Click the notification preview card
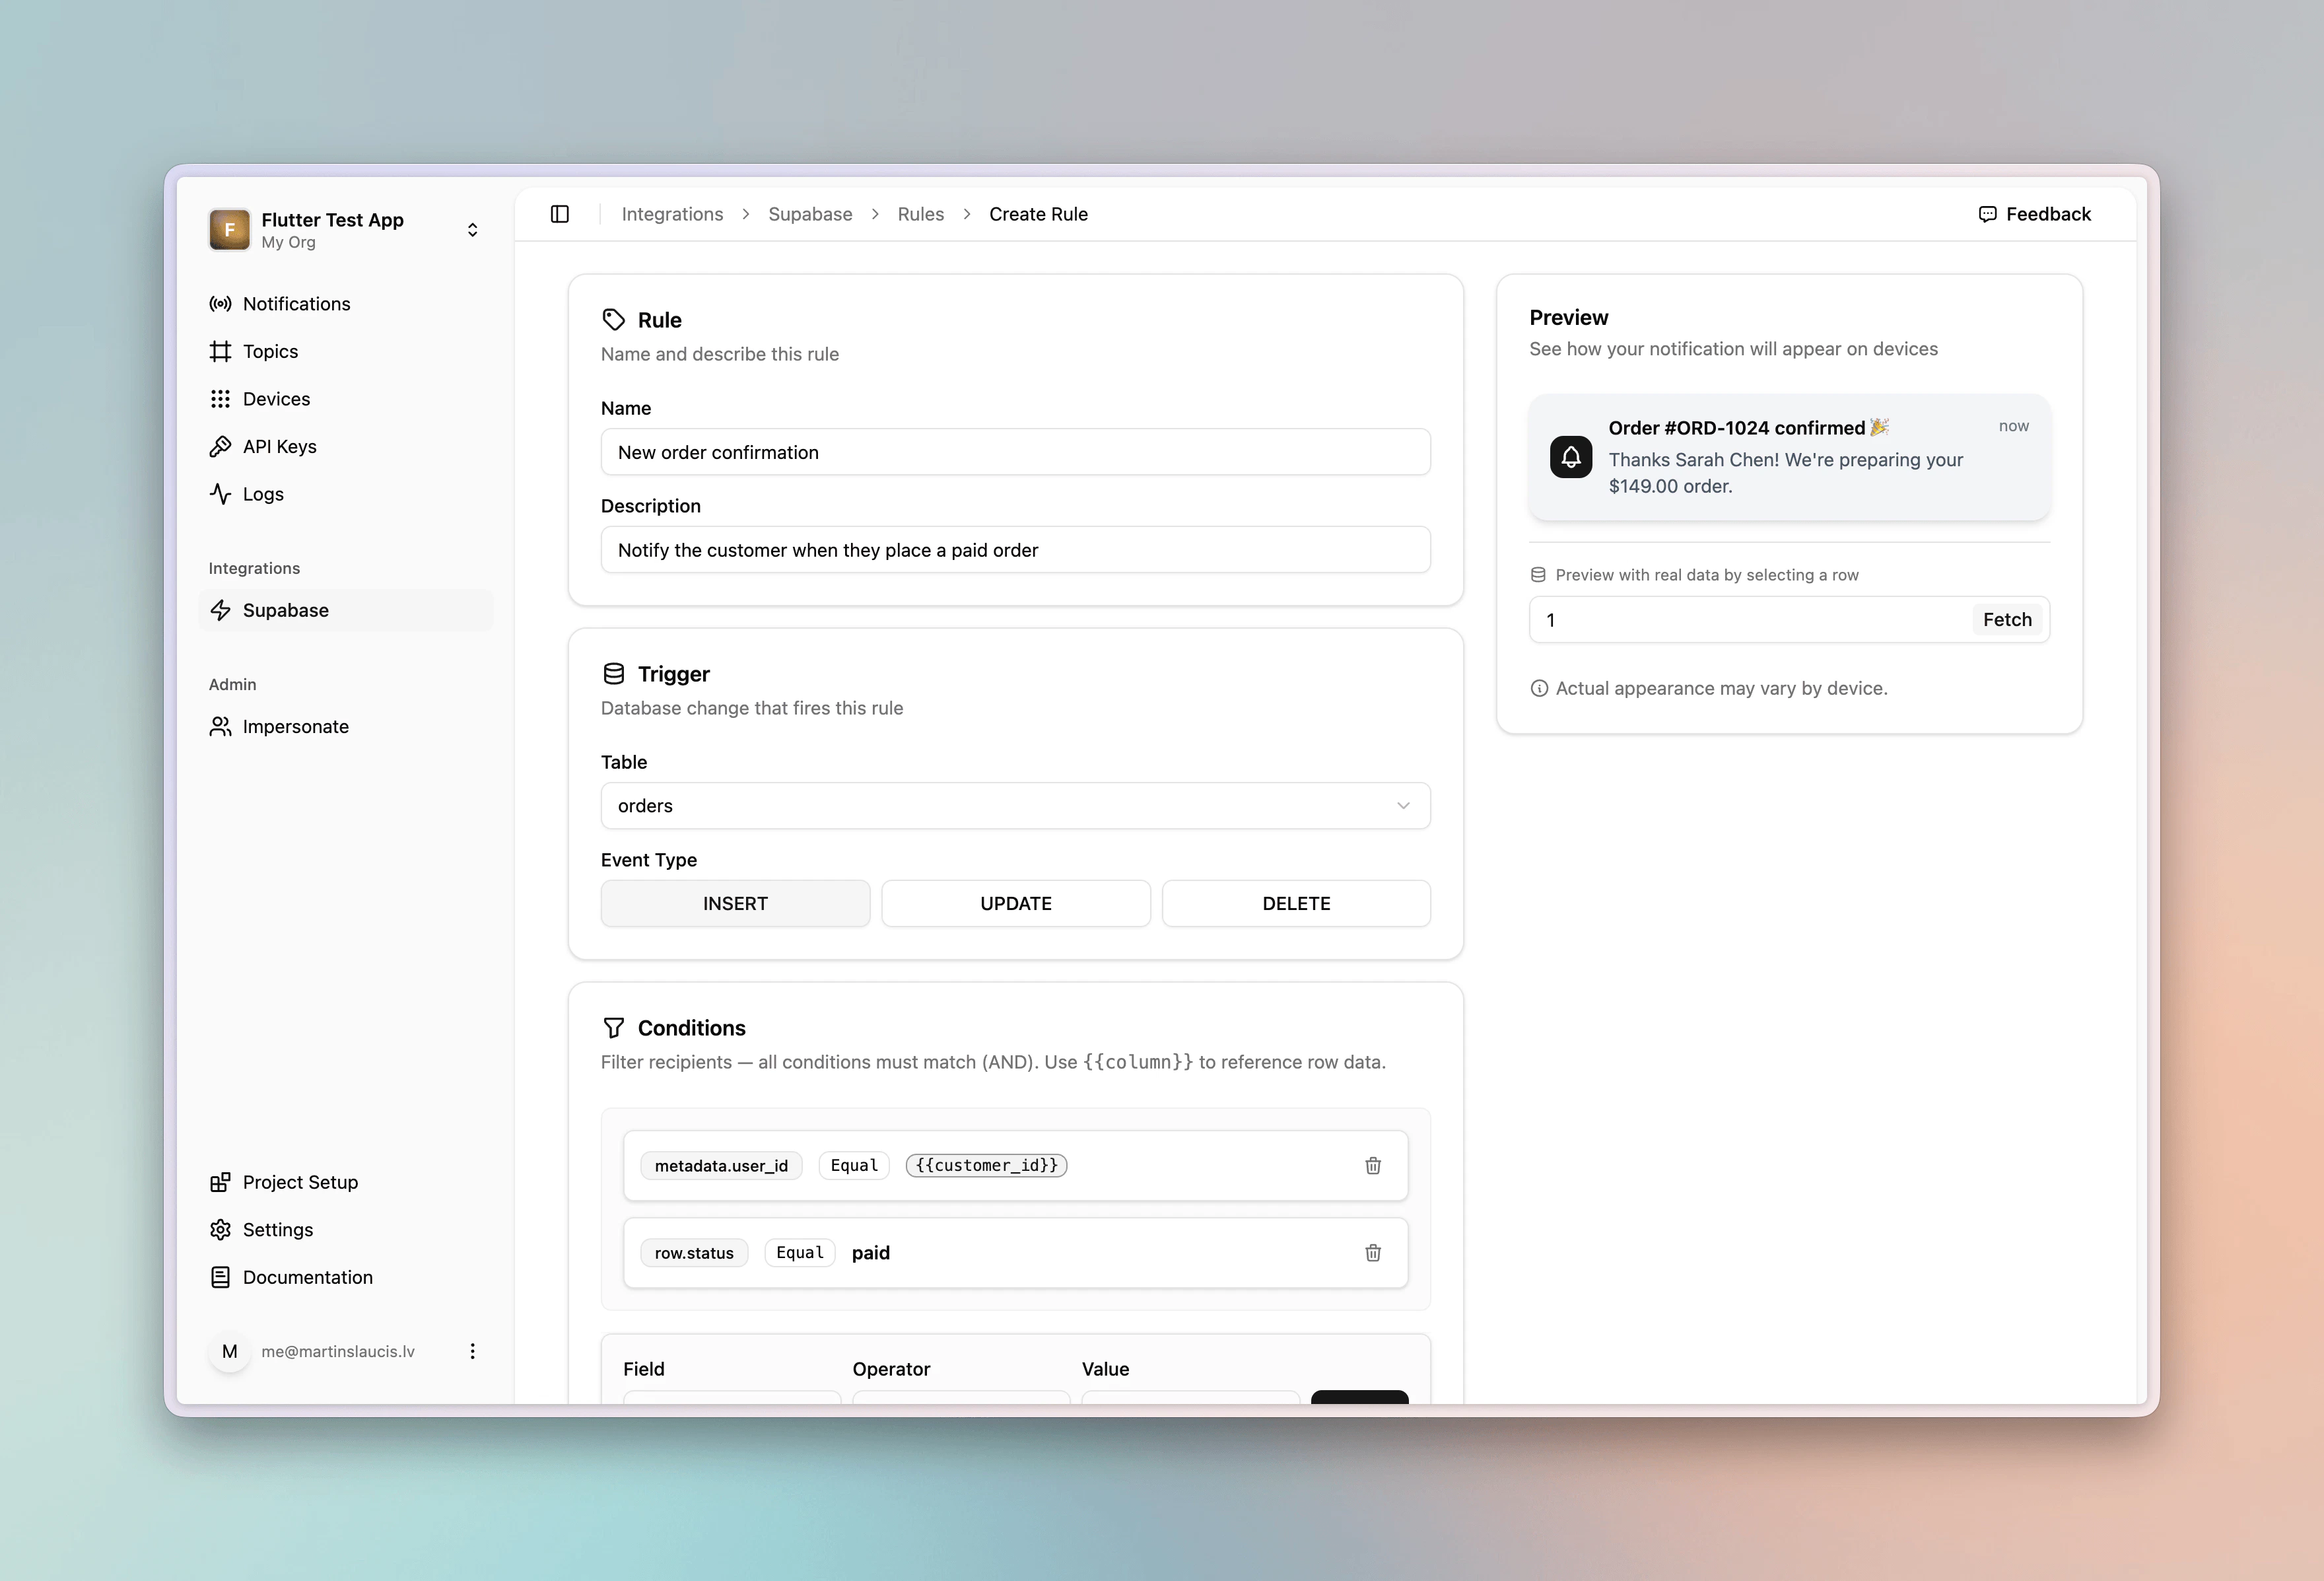Viewport: 2324px width, 1581px height. [x=1789, y=457]
